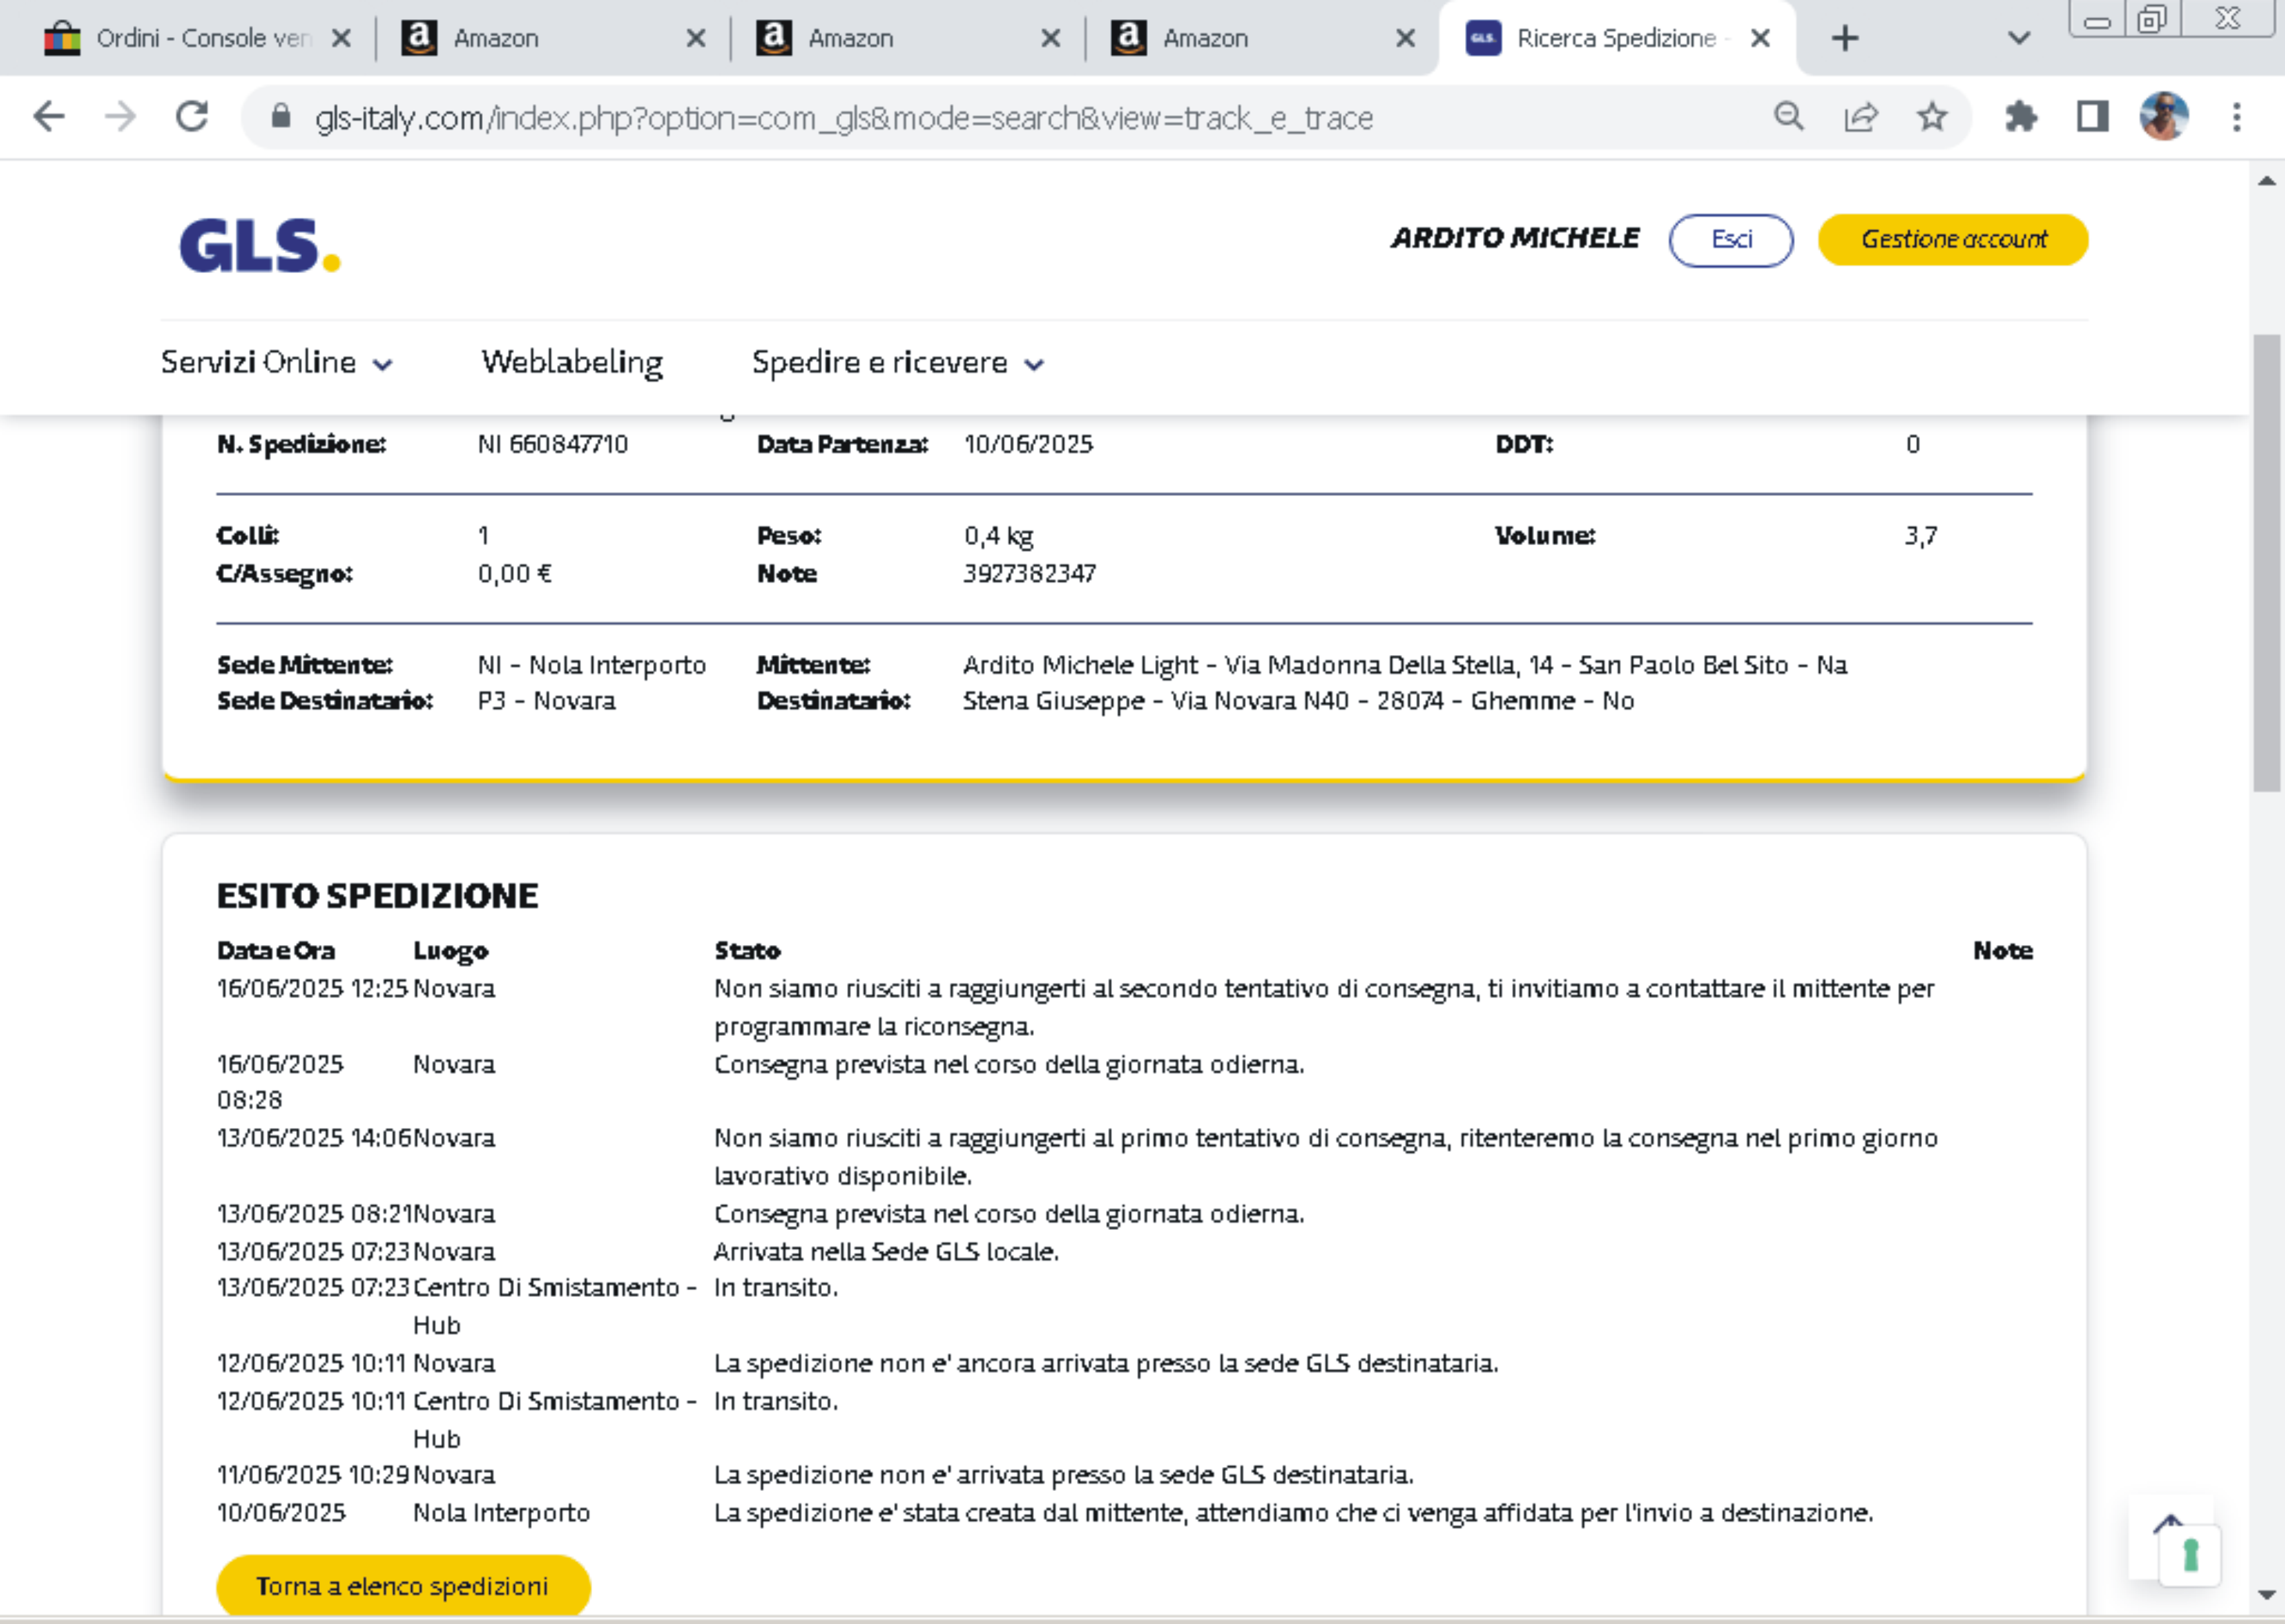
Task: View site security lock icon
Action: coord(281,117)
